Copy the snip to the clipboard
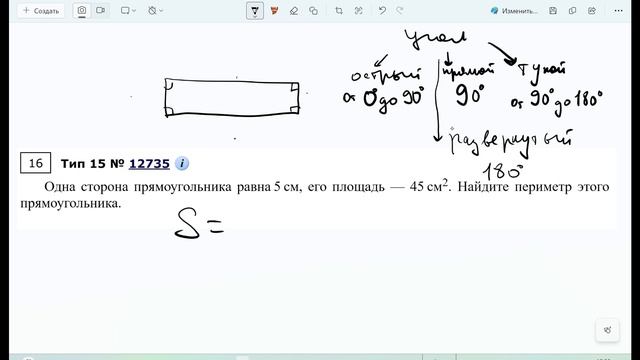Image resolution: width=640 pixels, height=360 pixels. coord(572,11)
